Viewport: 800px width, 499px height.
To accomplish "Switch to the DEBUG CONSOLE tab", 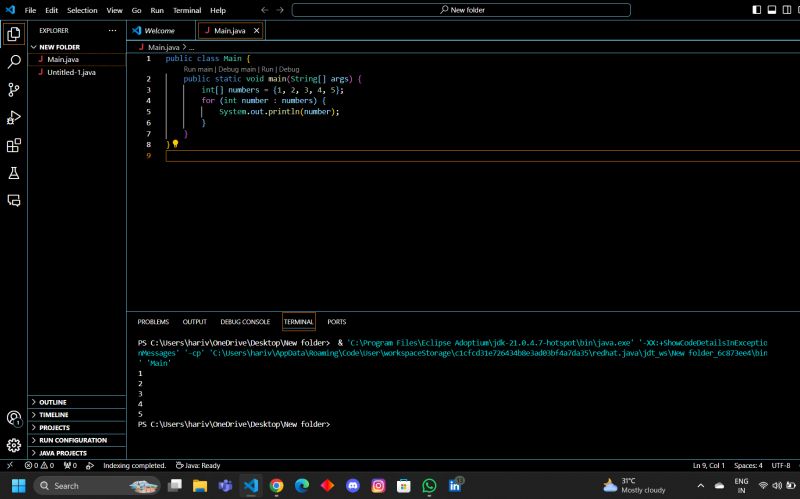I will coord(245,322).
